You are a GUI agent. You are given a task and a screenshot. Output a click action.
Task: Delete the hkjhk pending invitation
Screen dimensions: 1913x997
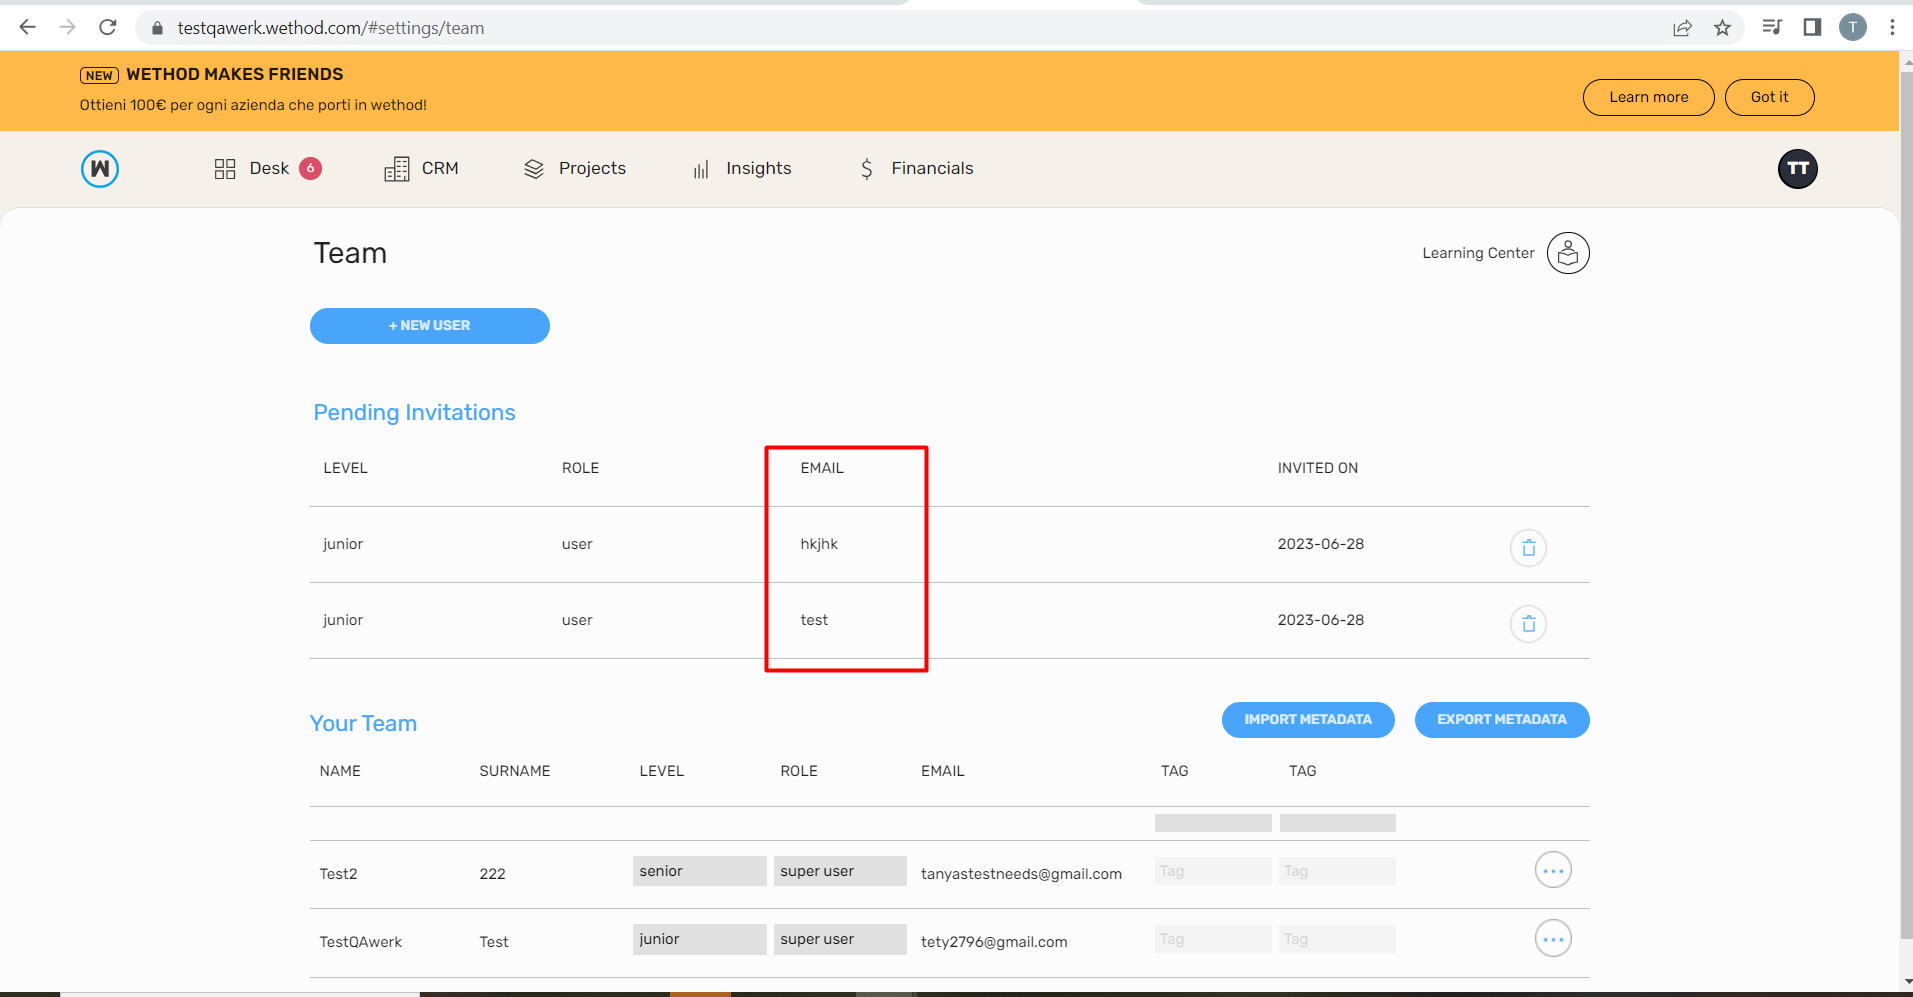pos(1528,548)
